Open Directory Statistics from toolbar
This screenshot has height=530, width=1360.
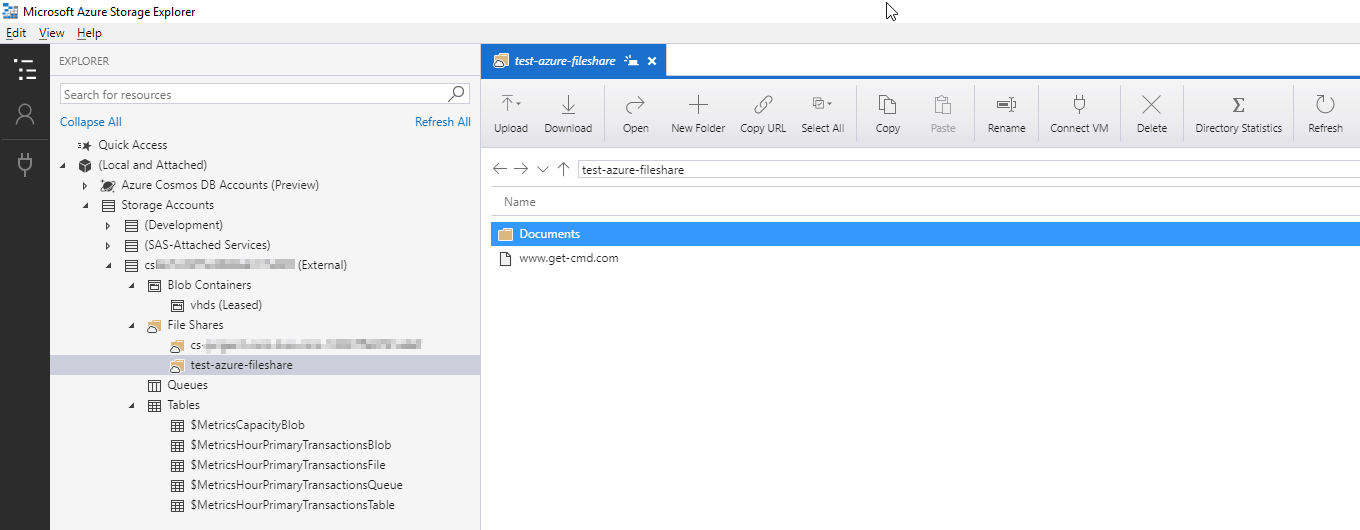pos(1238,114)
